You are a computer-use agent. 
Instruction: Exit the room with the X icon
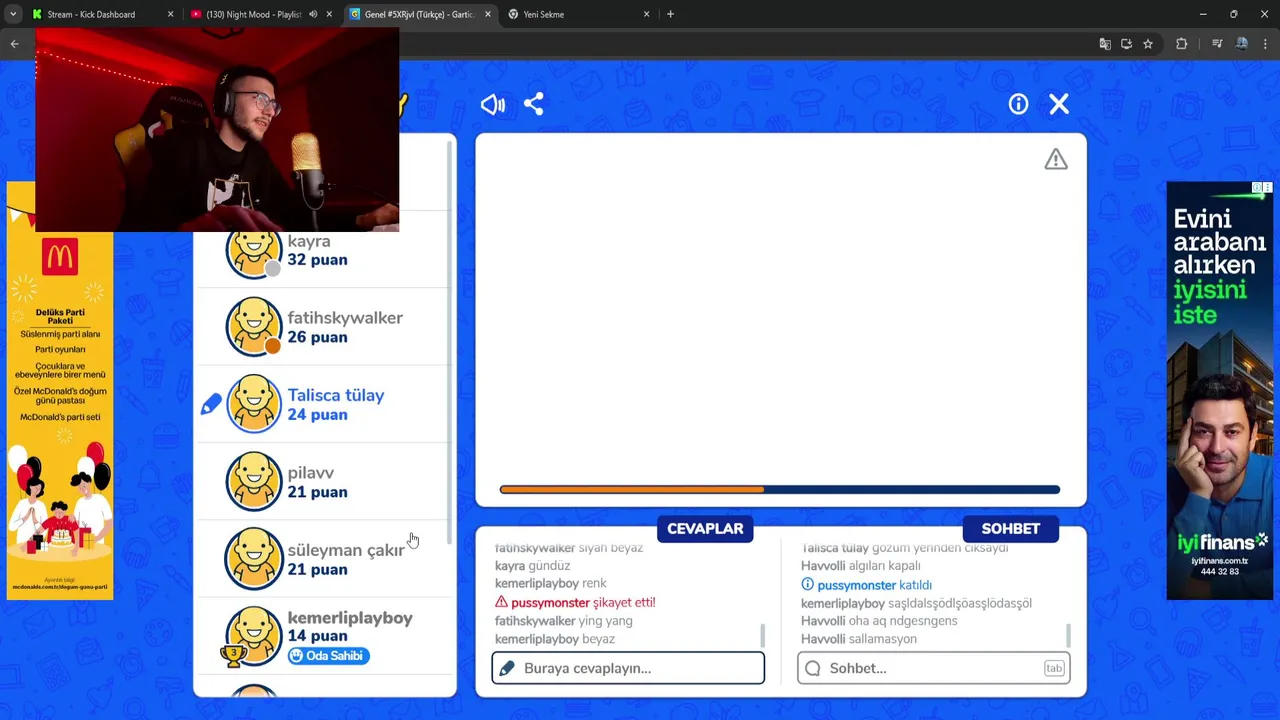[x=1059, y=104]
